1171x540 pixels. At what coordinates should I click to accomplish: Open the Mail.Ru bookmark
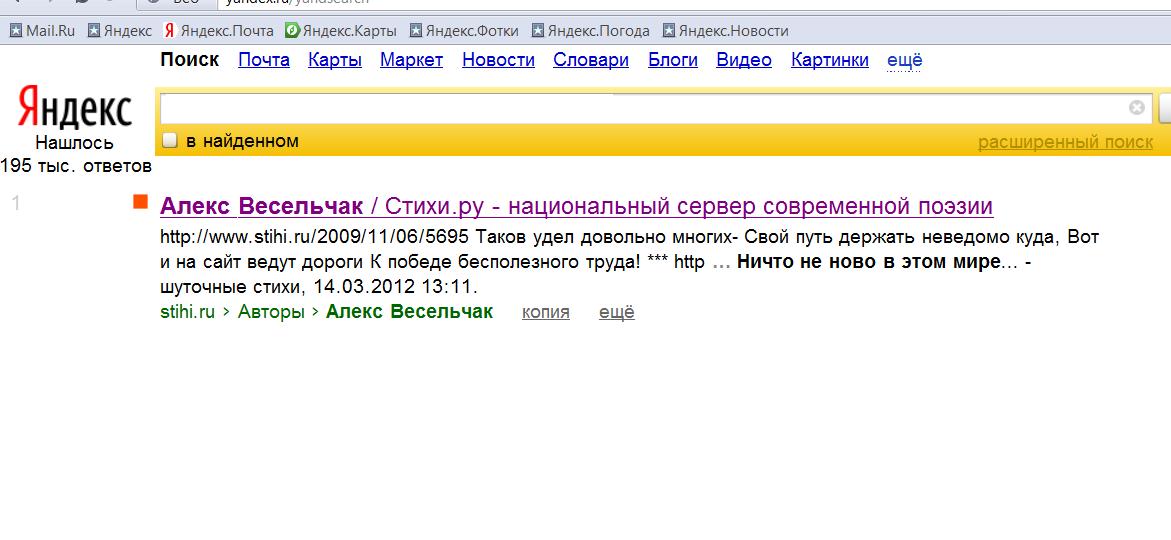pyautogui.click(x=42, y=31)
